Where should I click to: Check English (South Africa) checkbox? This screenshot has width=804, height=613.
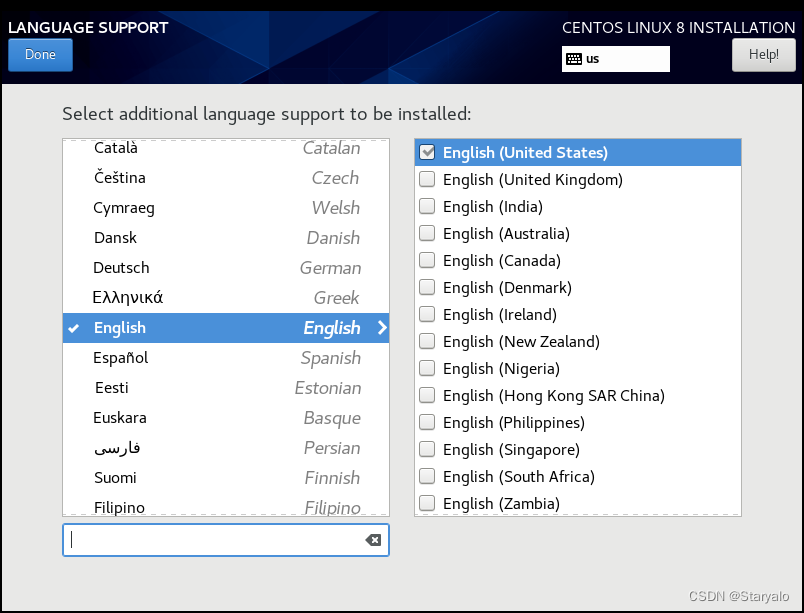427,476
